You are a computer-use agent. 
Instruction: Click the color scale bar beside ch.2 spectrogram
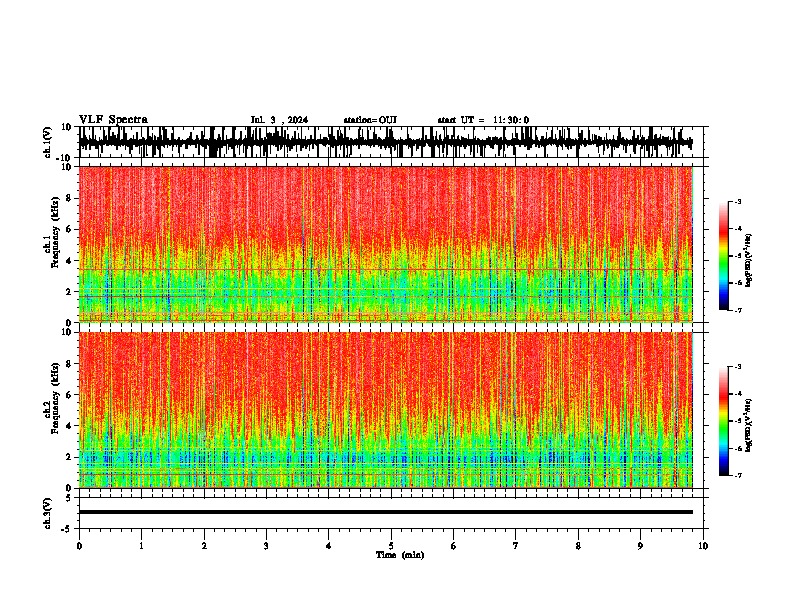click(x=724, y=421)
